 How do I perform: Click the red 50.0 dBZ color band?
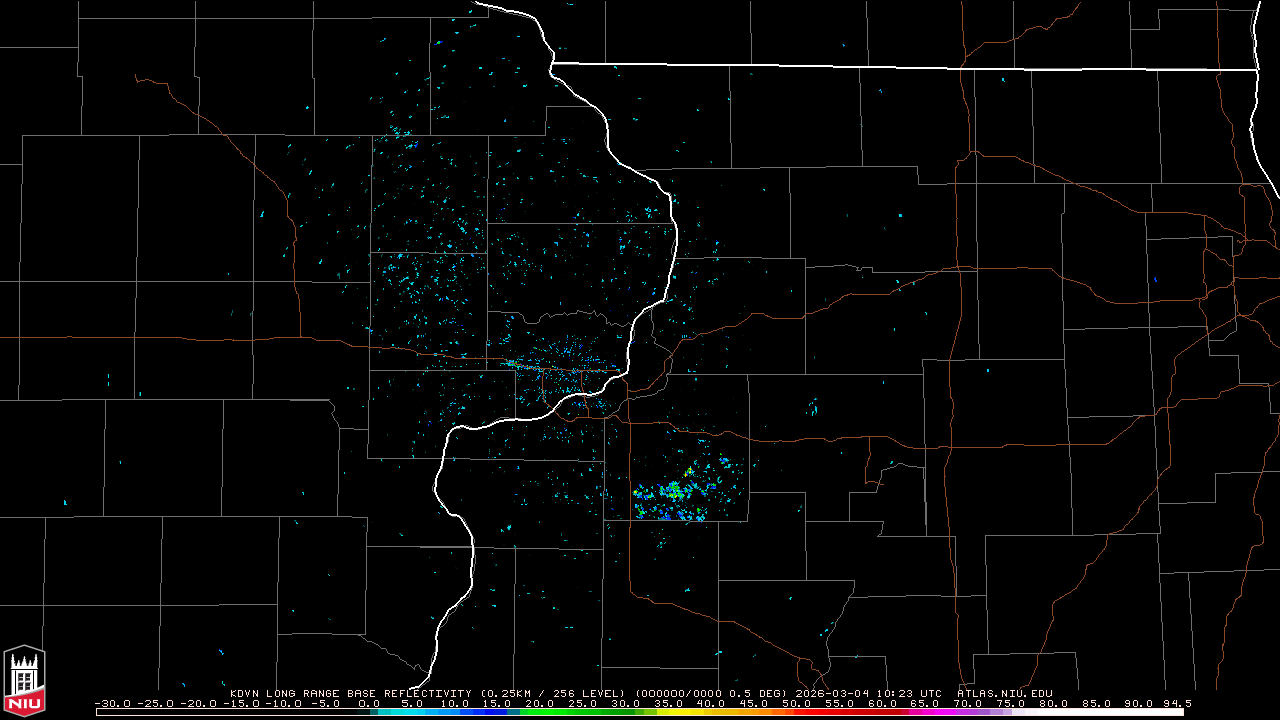click(x=796, y=712)
